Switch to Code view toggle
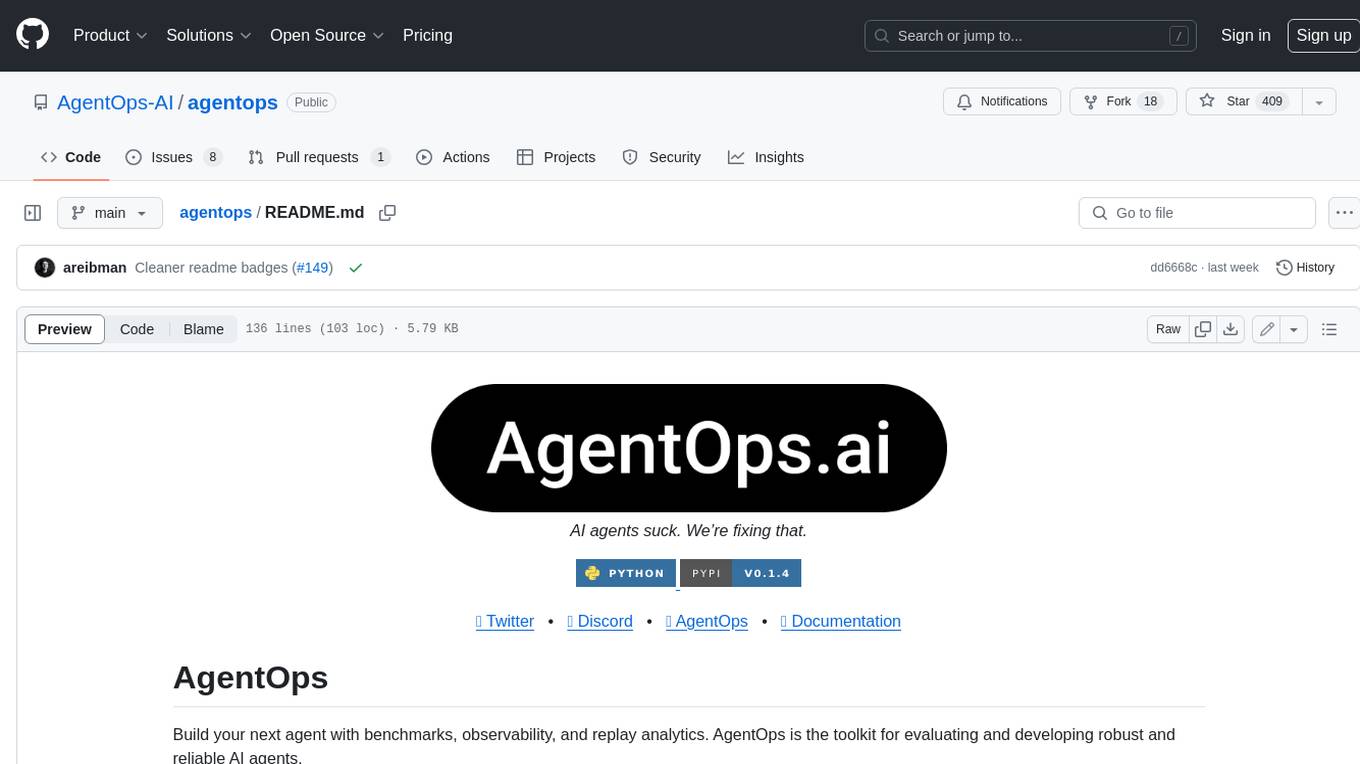The width and height of the screenshot is (1360, 764). [137, 329]
